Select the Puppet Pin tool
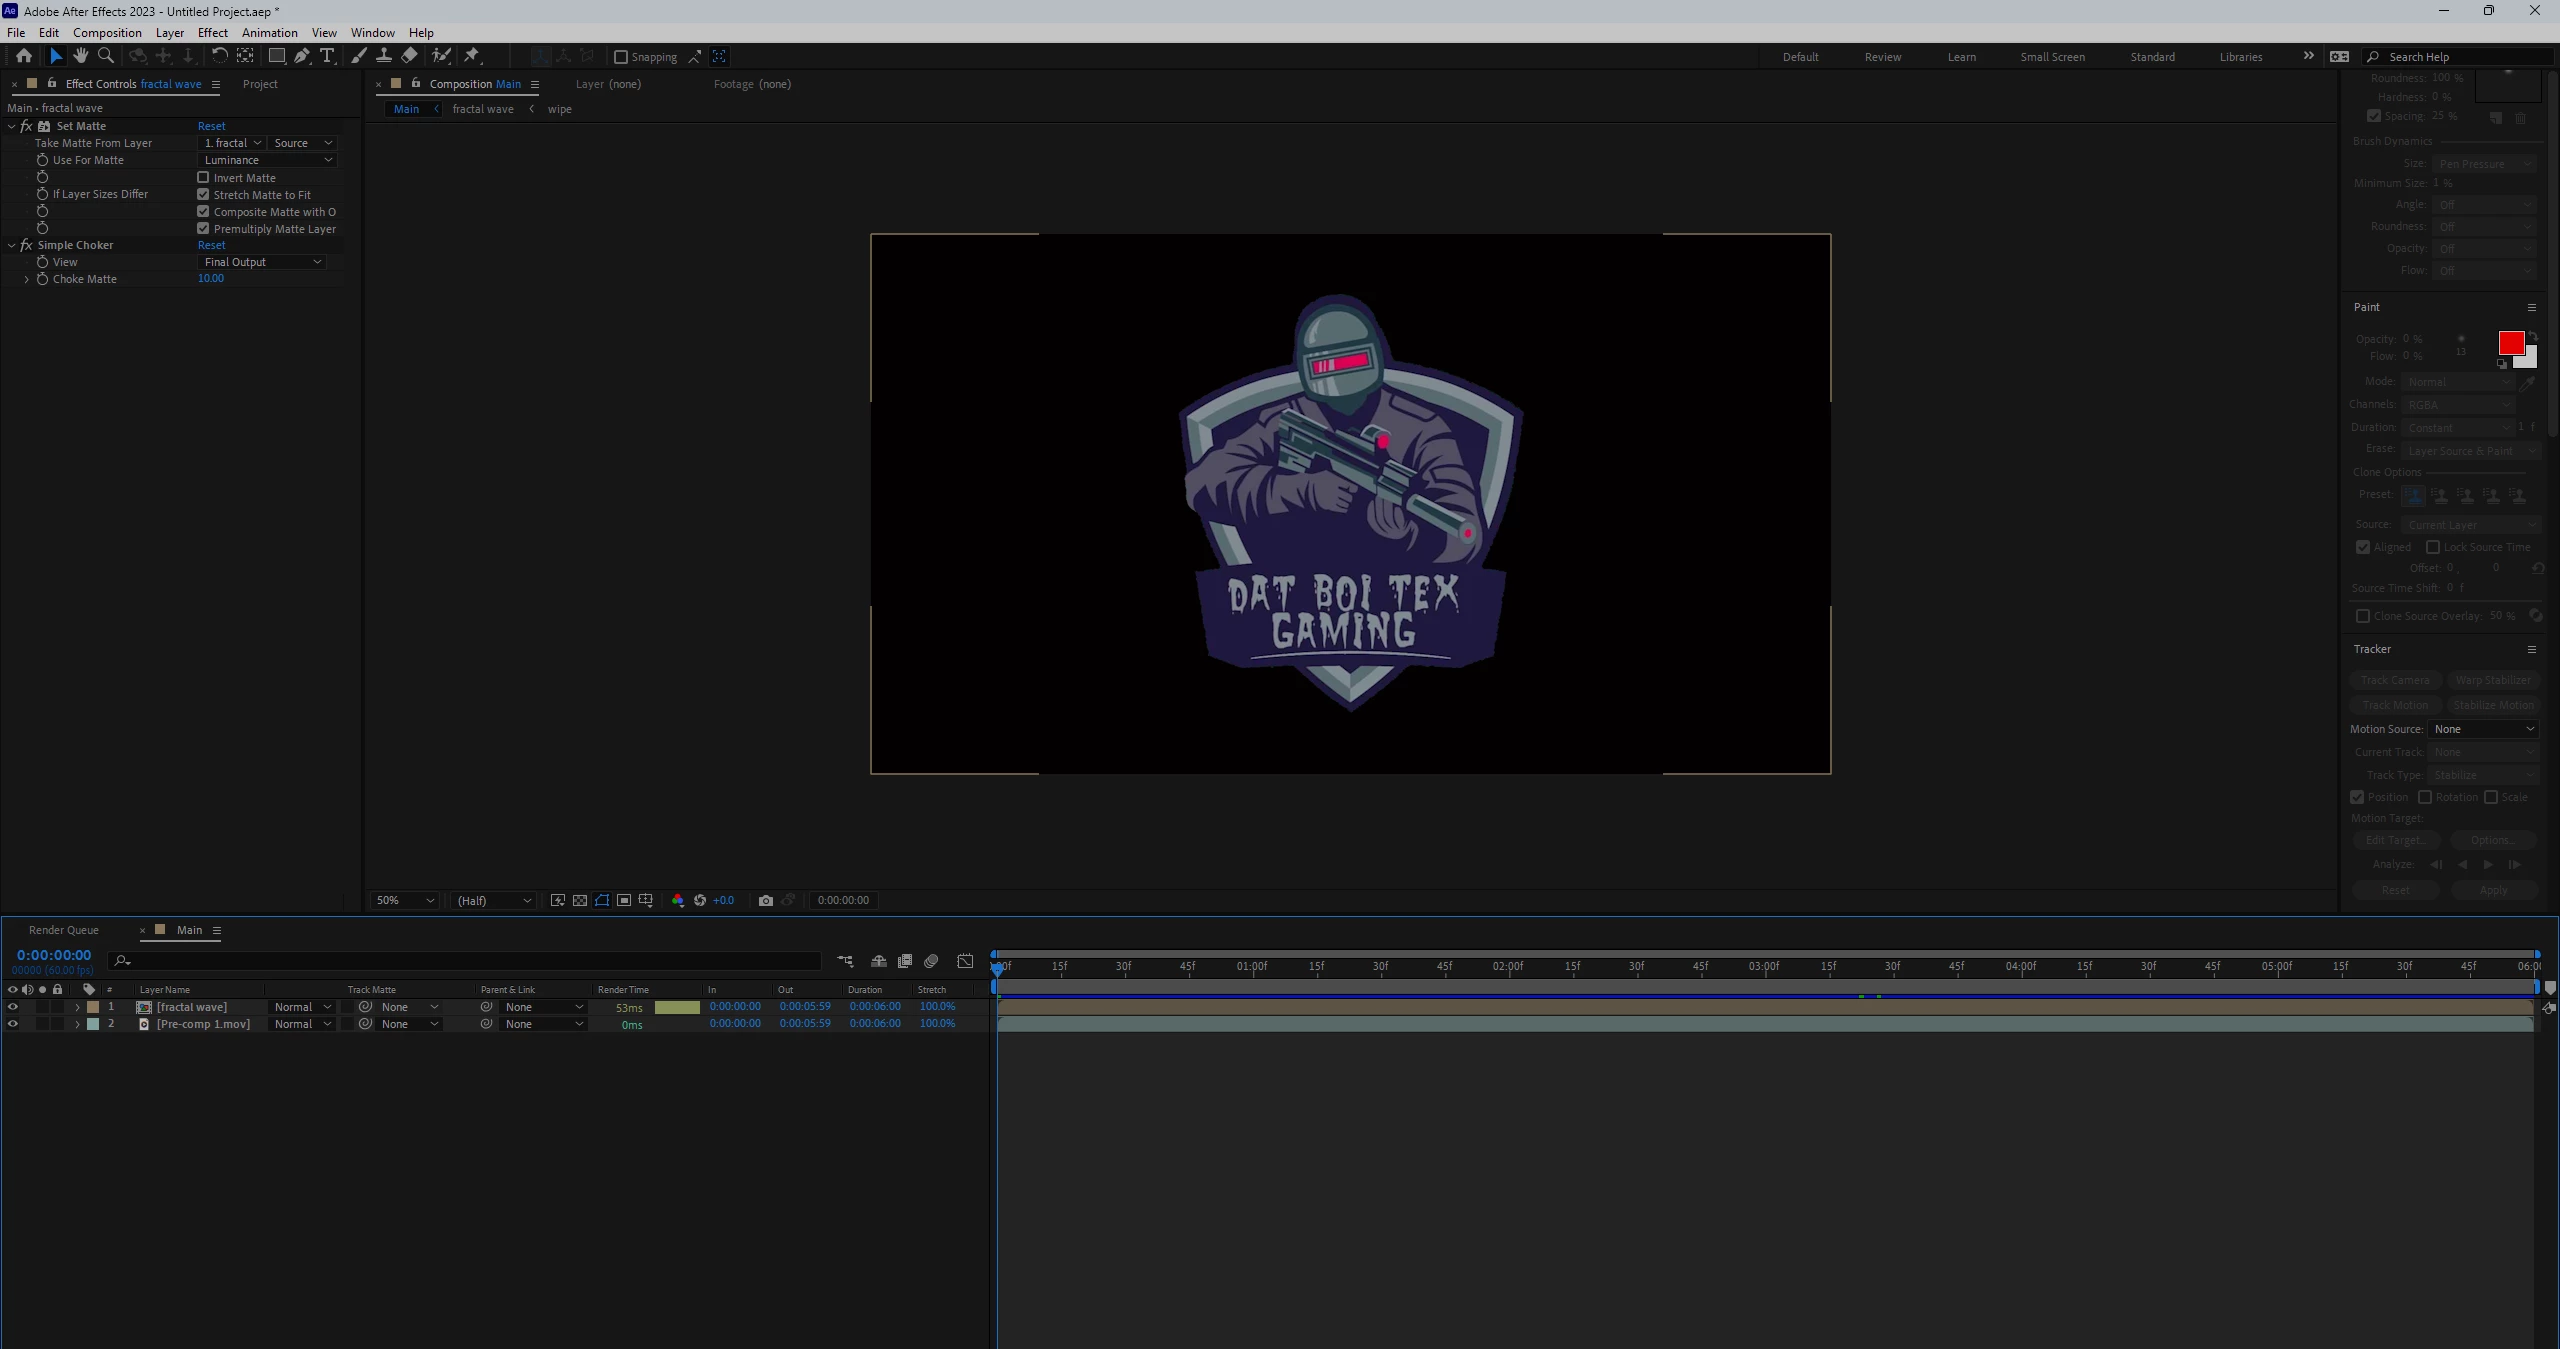Image resolution: width=2560 pixels, height=1349 pixels. tap(472, 56)
